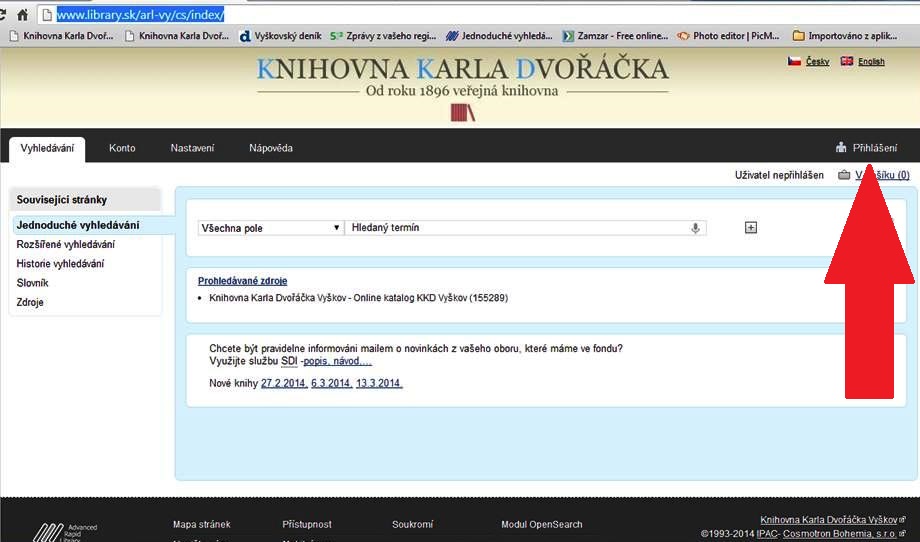The height and width of the screenshot is (542, 920).
Task: Select Jednoduché vyhledávání in the sidebar
Action: (78, 225)
